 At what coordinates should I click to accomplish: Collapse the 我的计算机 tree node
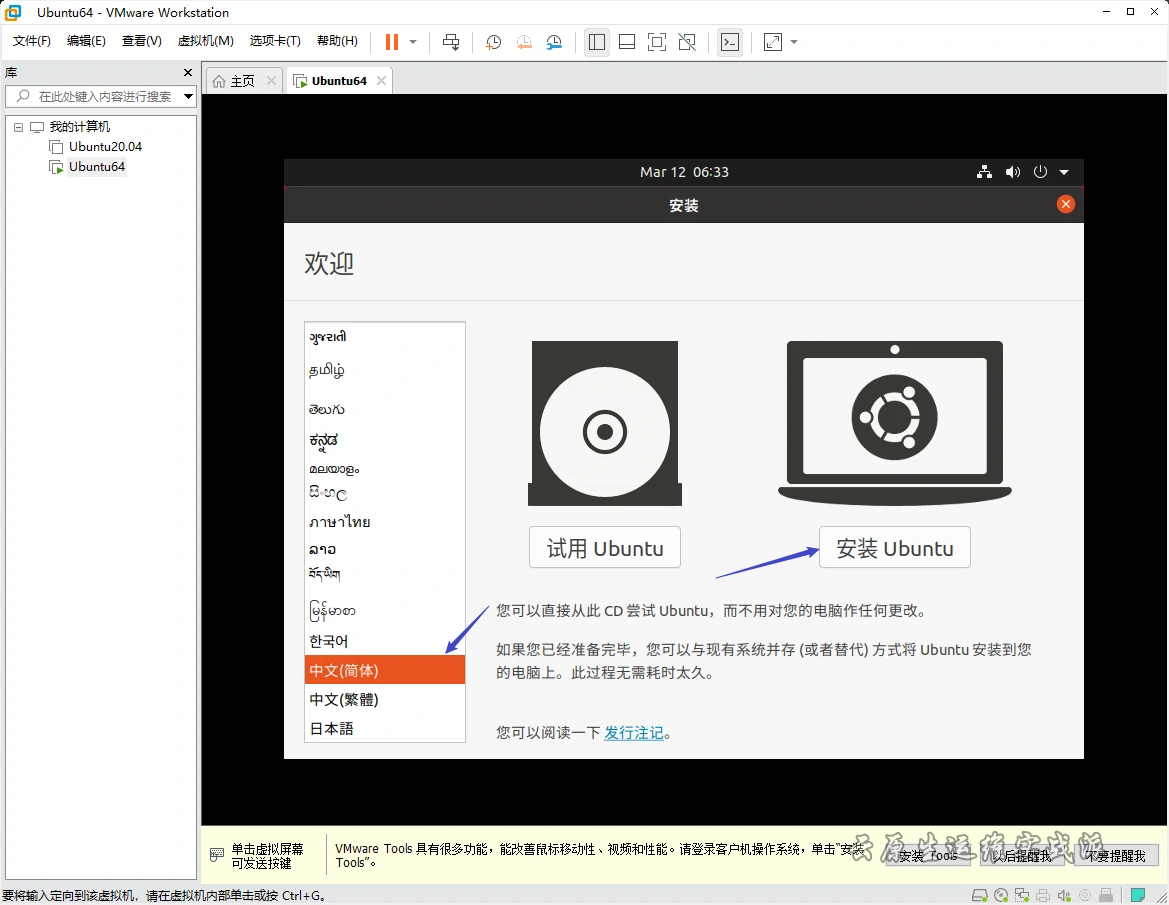(x=19, y=127)
